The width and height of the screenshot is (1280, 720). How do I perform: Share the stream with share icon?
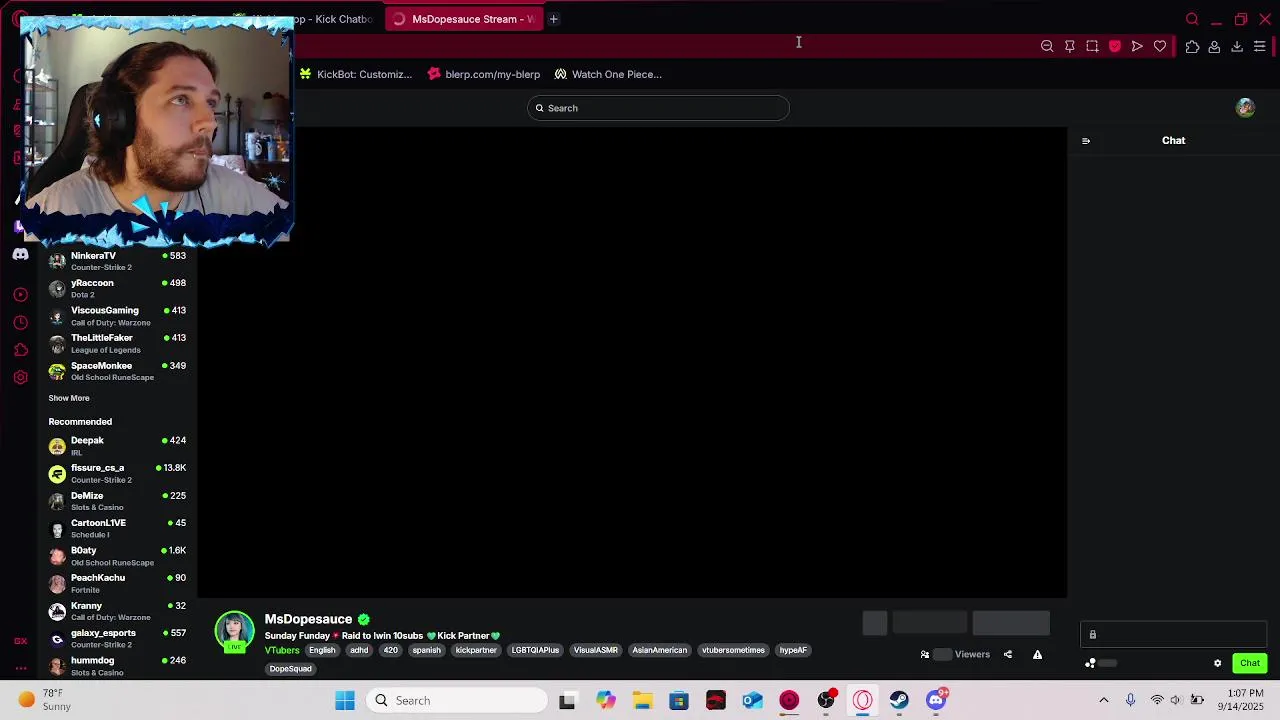coord(1008,655)
